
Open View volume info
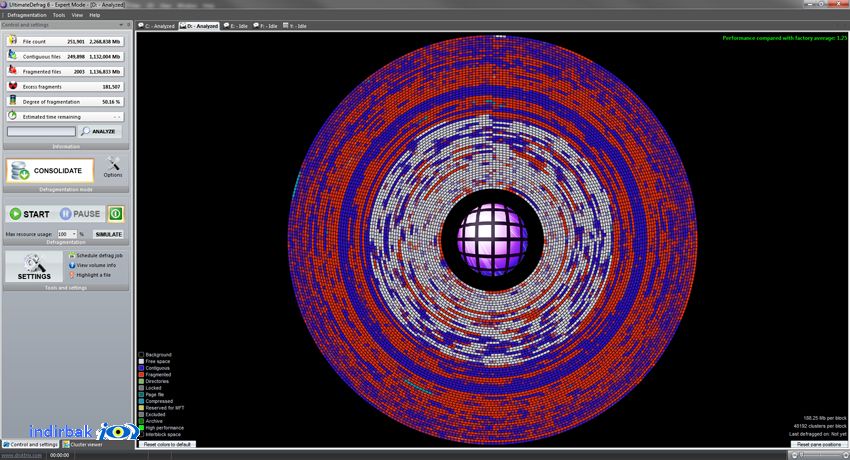pos(93,265)
